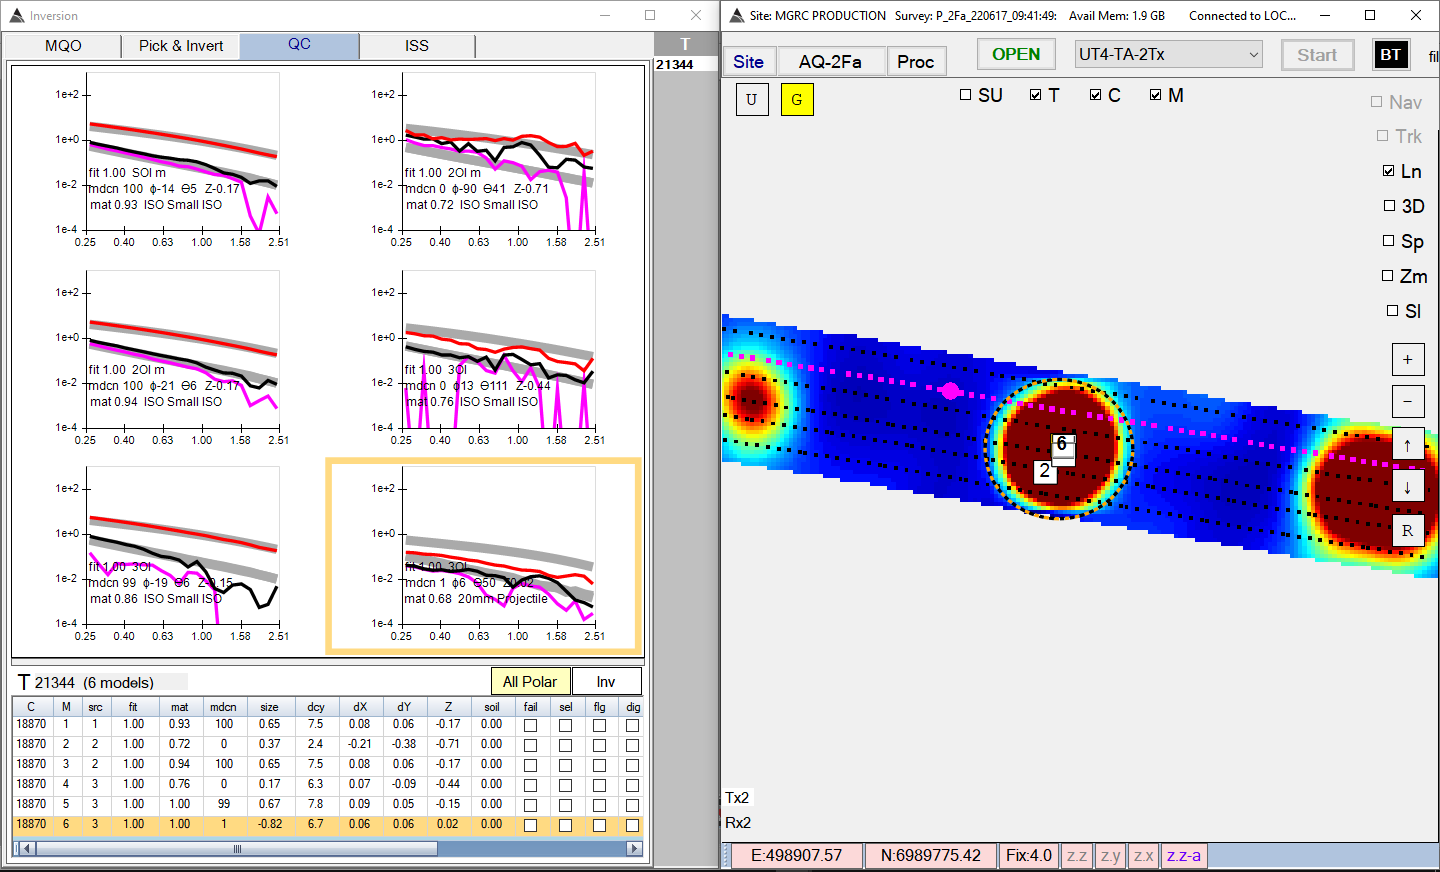The height and width of the screenshot is (872, 1440).
Task: Click the Inv button
Action: click(606, 681)
